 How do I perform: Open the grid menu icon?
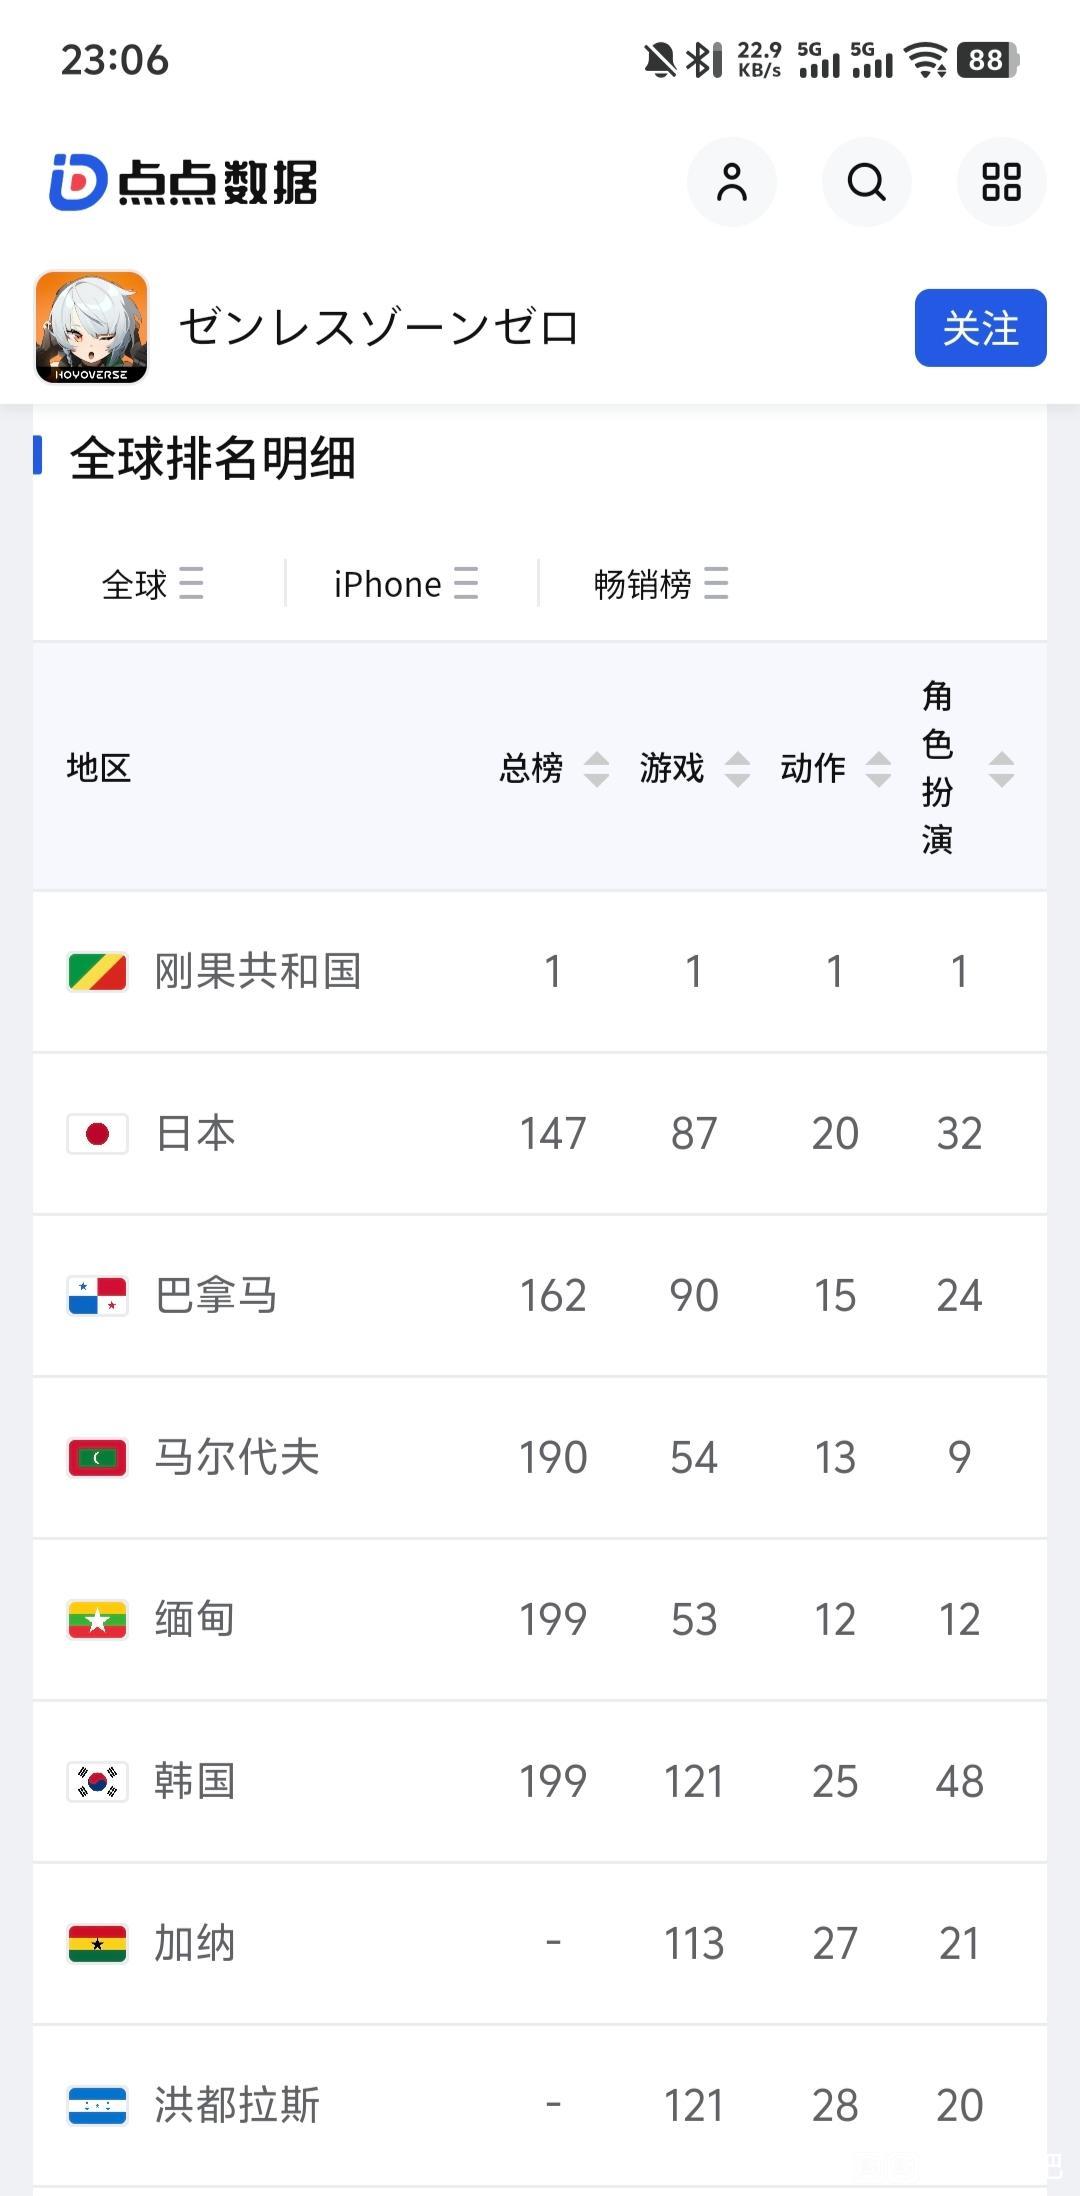tap(1001, 182)
